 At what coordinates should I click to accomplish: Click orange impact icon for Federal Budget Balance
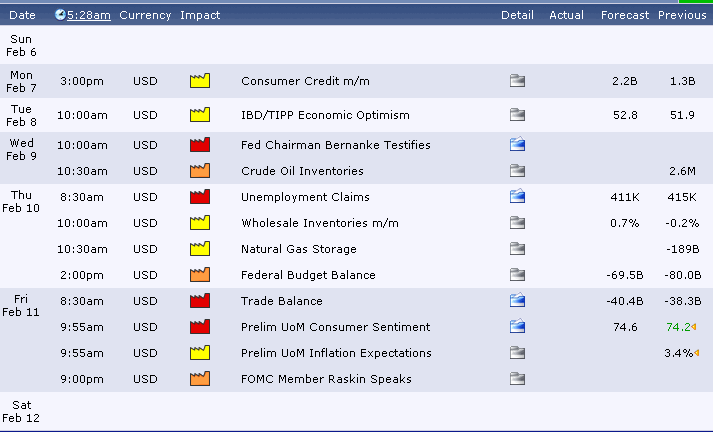point(200,275)
